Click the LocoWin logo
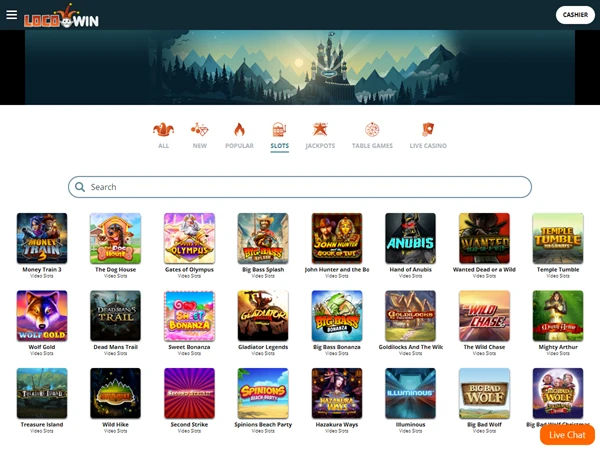 pyautogui.click(x=61, y=16)
